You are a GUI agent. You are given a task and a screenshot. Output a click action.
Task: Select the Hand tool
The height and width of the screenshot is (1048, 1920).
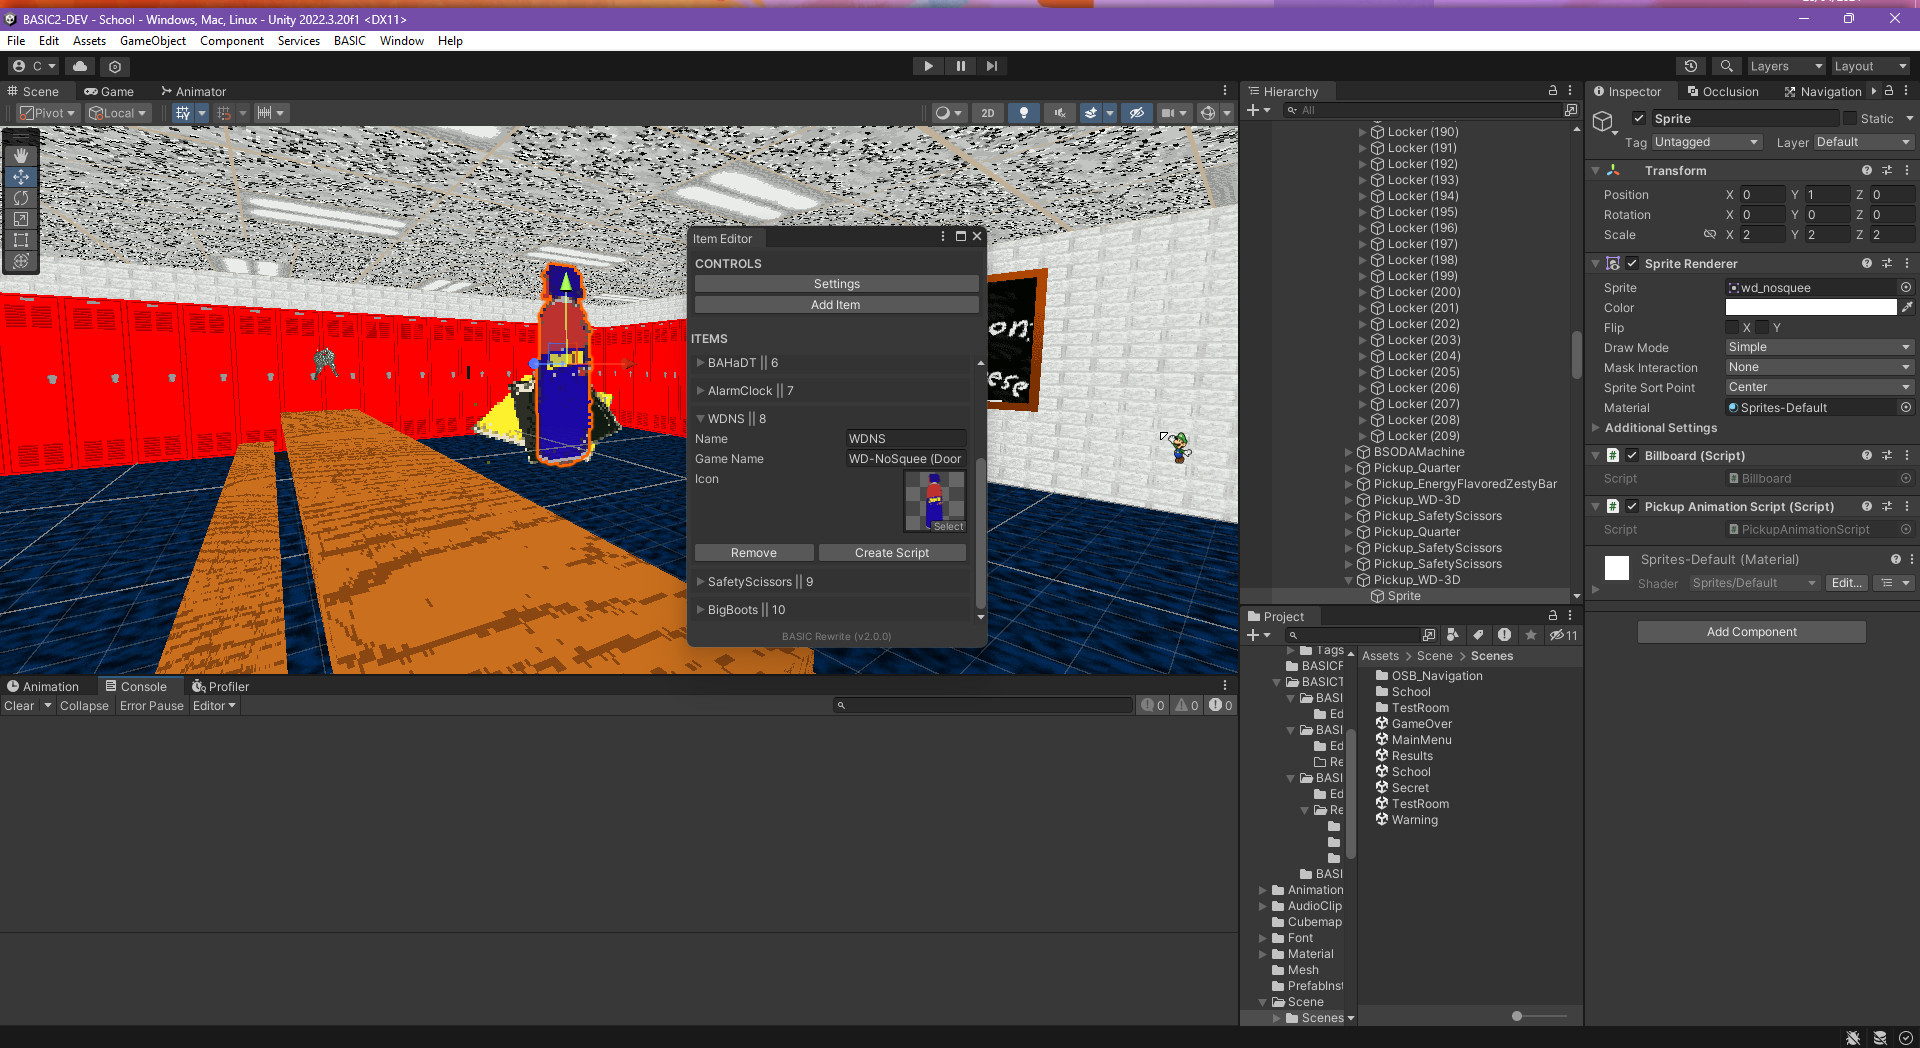20,156
